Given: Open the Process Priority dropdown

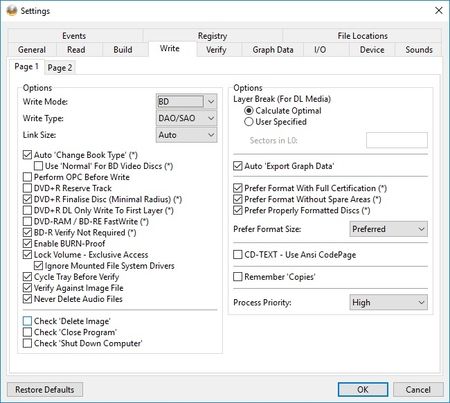Looking at the screenshot, I should (x=388, y=302).
